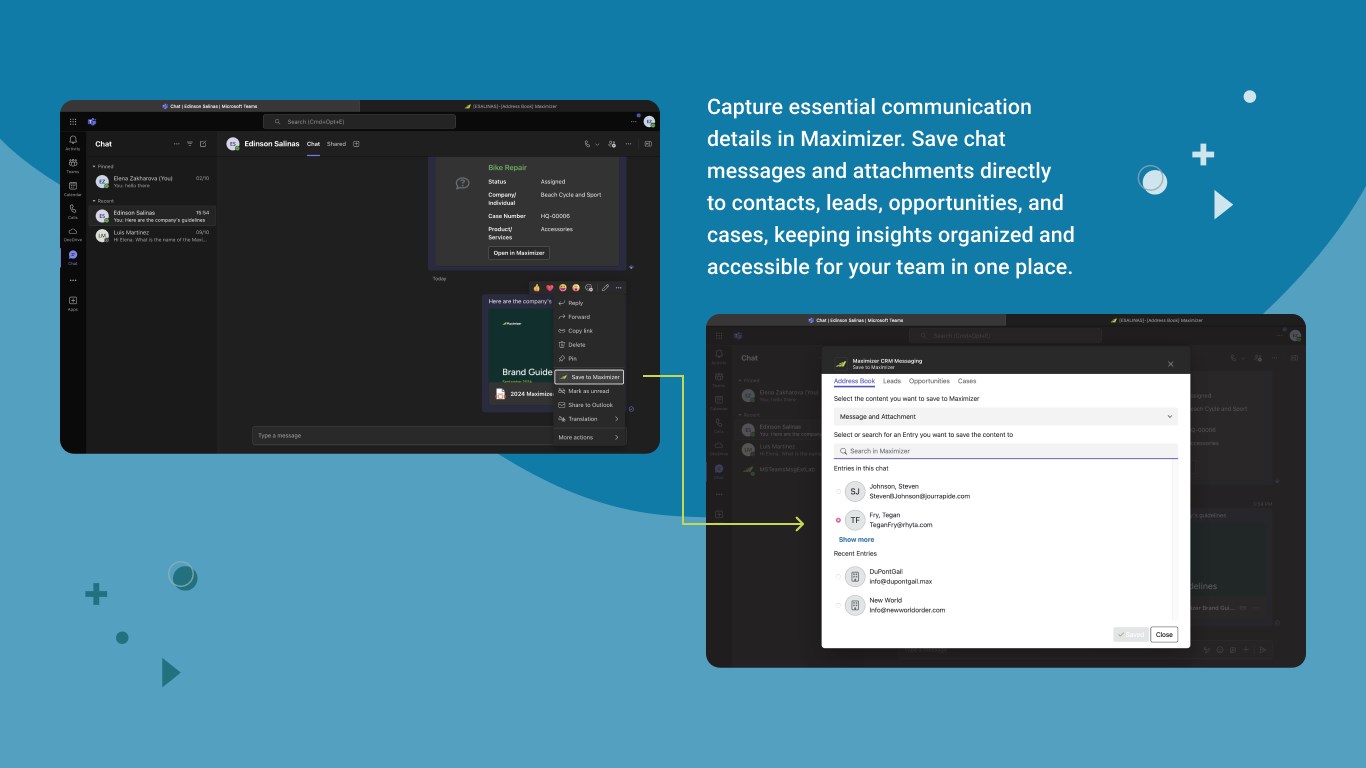Screen dimensions: 1366x768
Task: Click the question mark case icon in Bike Repair card
Action: point(462,183)
